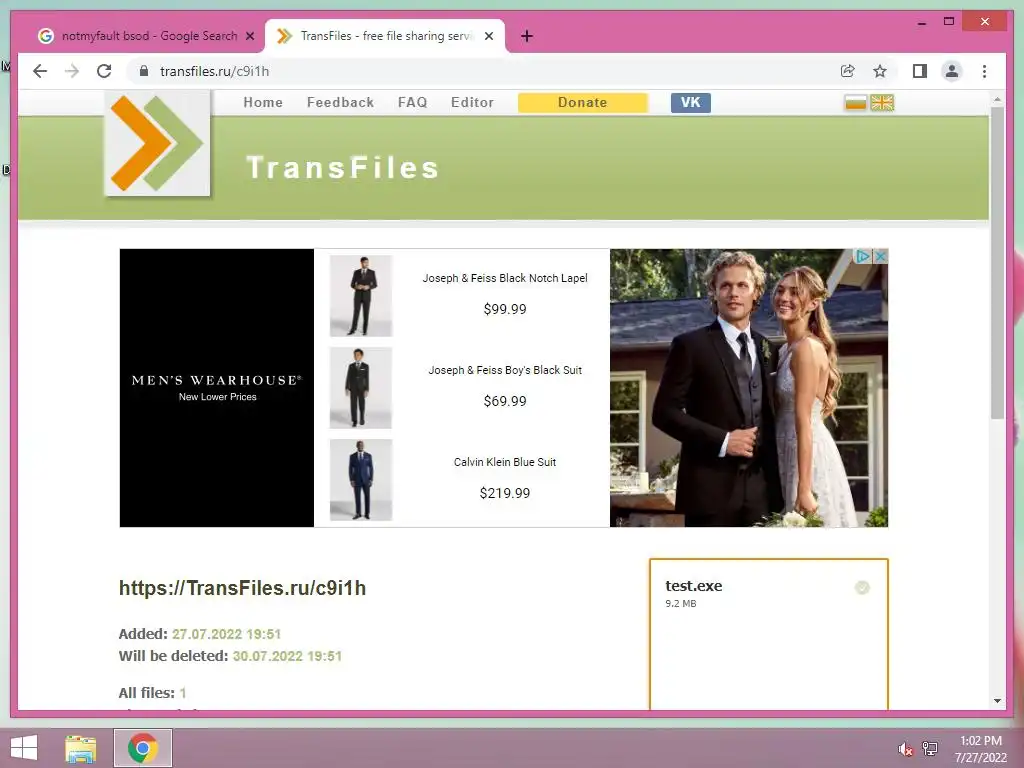Click the Joseph & Feiss Black Notch Lapel ad item
The image size is (1024, 768).
pyautogui.click(x=505, y=278)
